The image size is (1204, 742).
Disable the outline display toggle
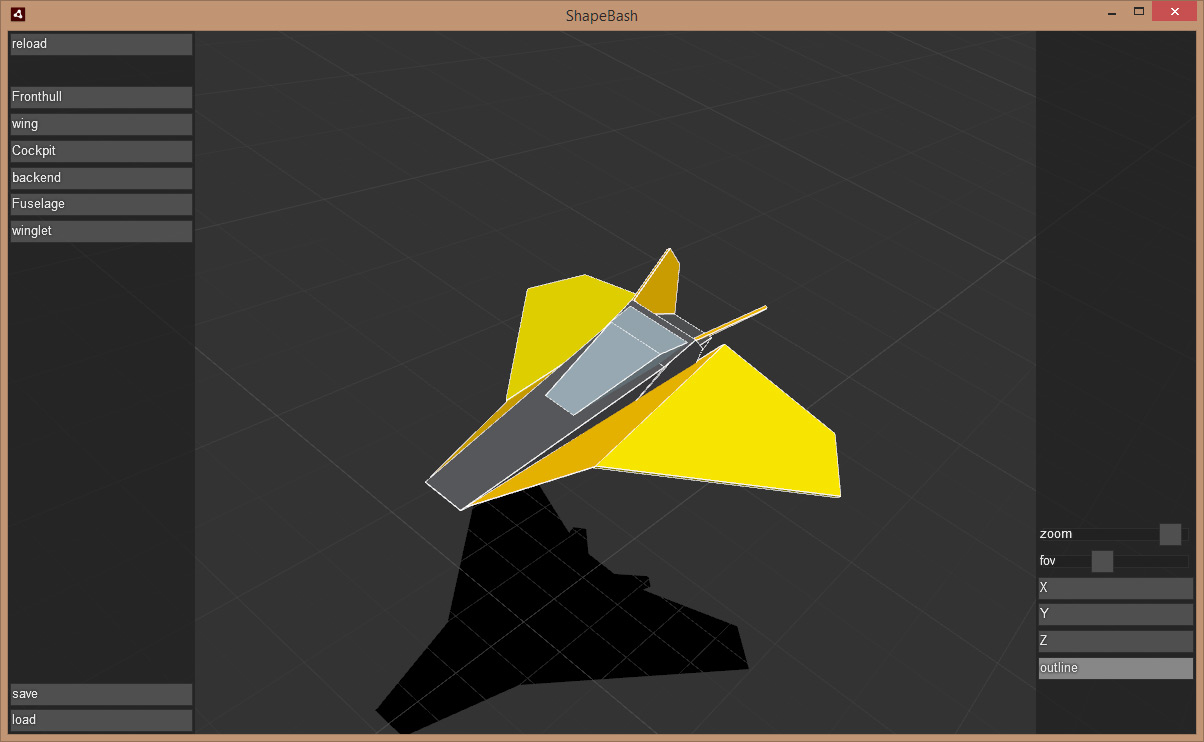pos(1115,668)
